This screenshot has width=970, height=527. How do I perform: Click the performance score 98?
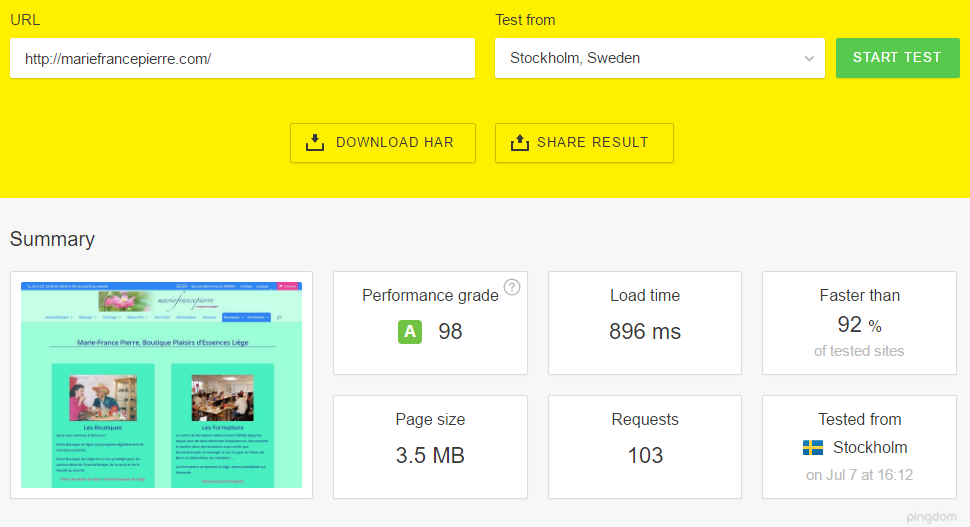tap(450, 332)
